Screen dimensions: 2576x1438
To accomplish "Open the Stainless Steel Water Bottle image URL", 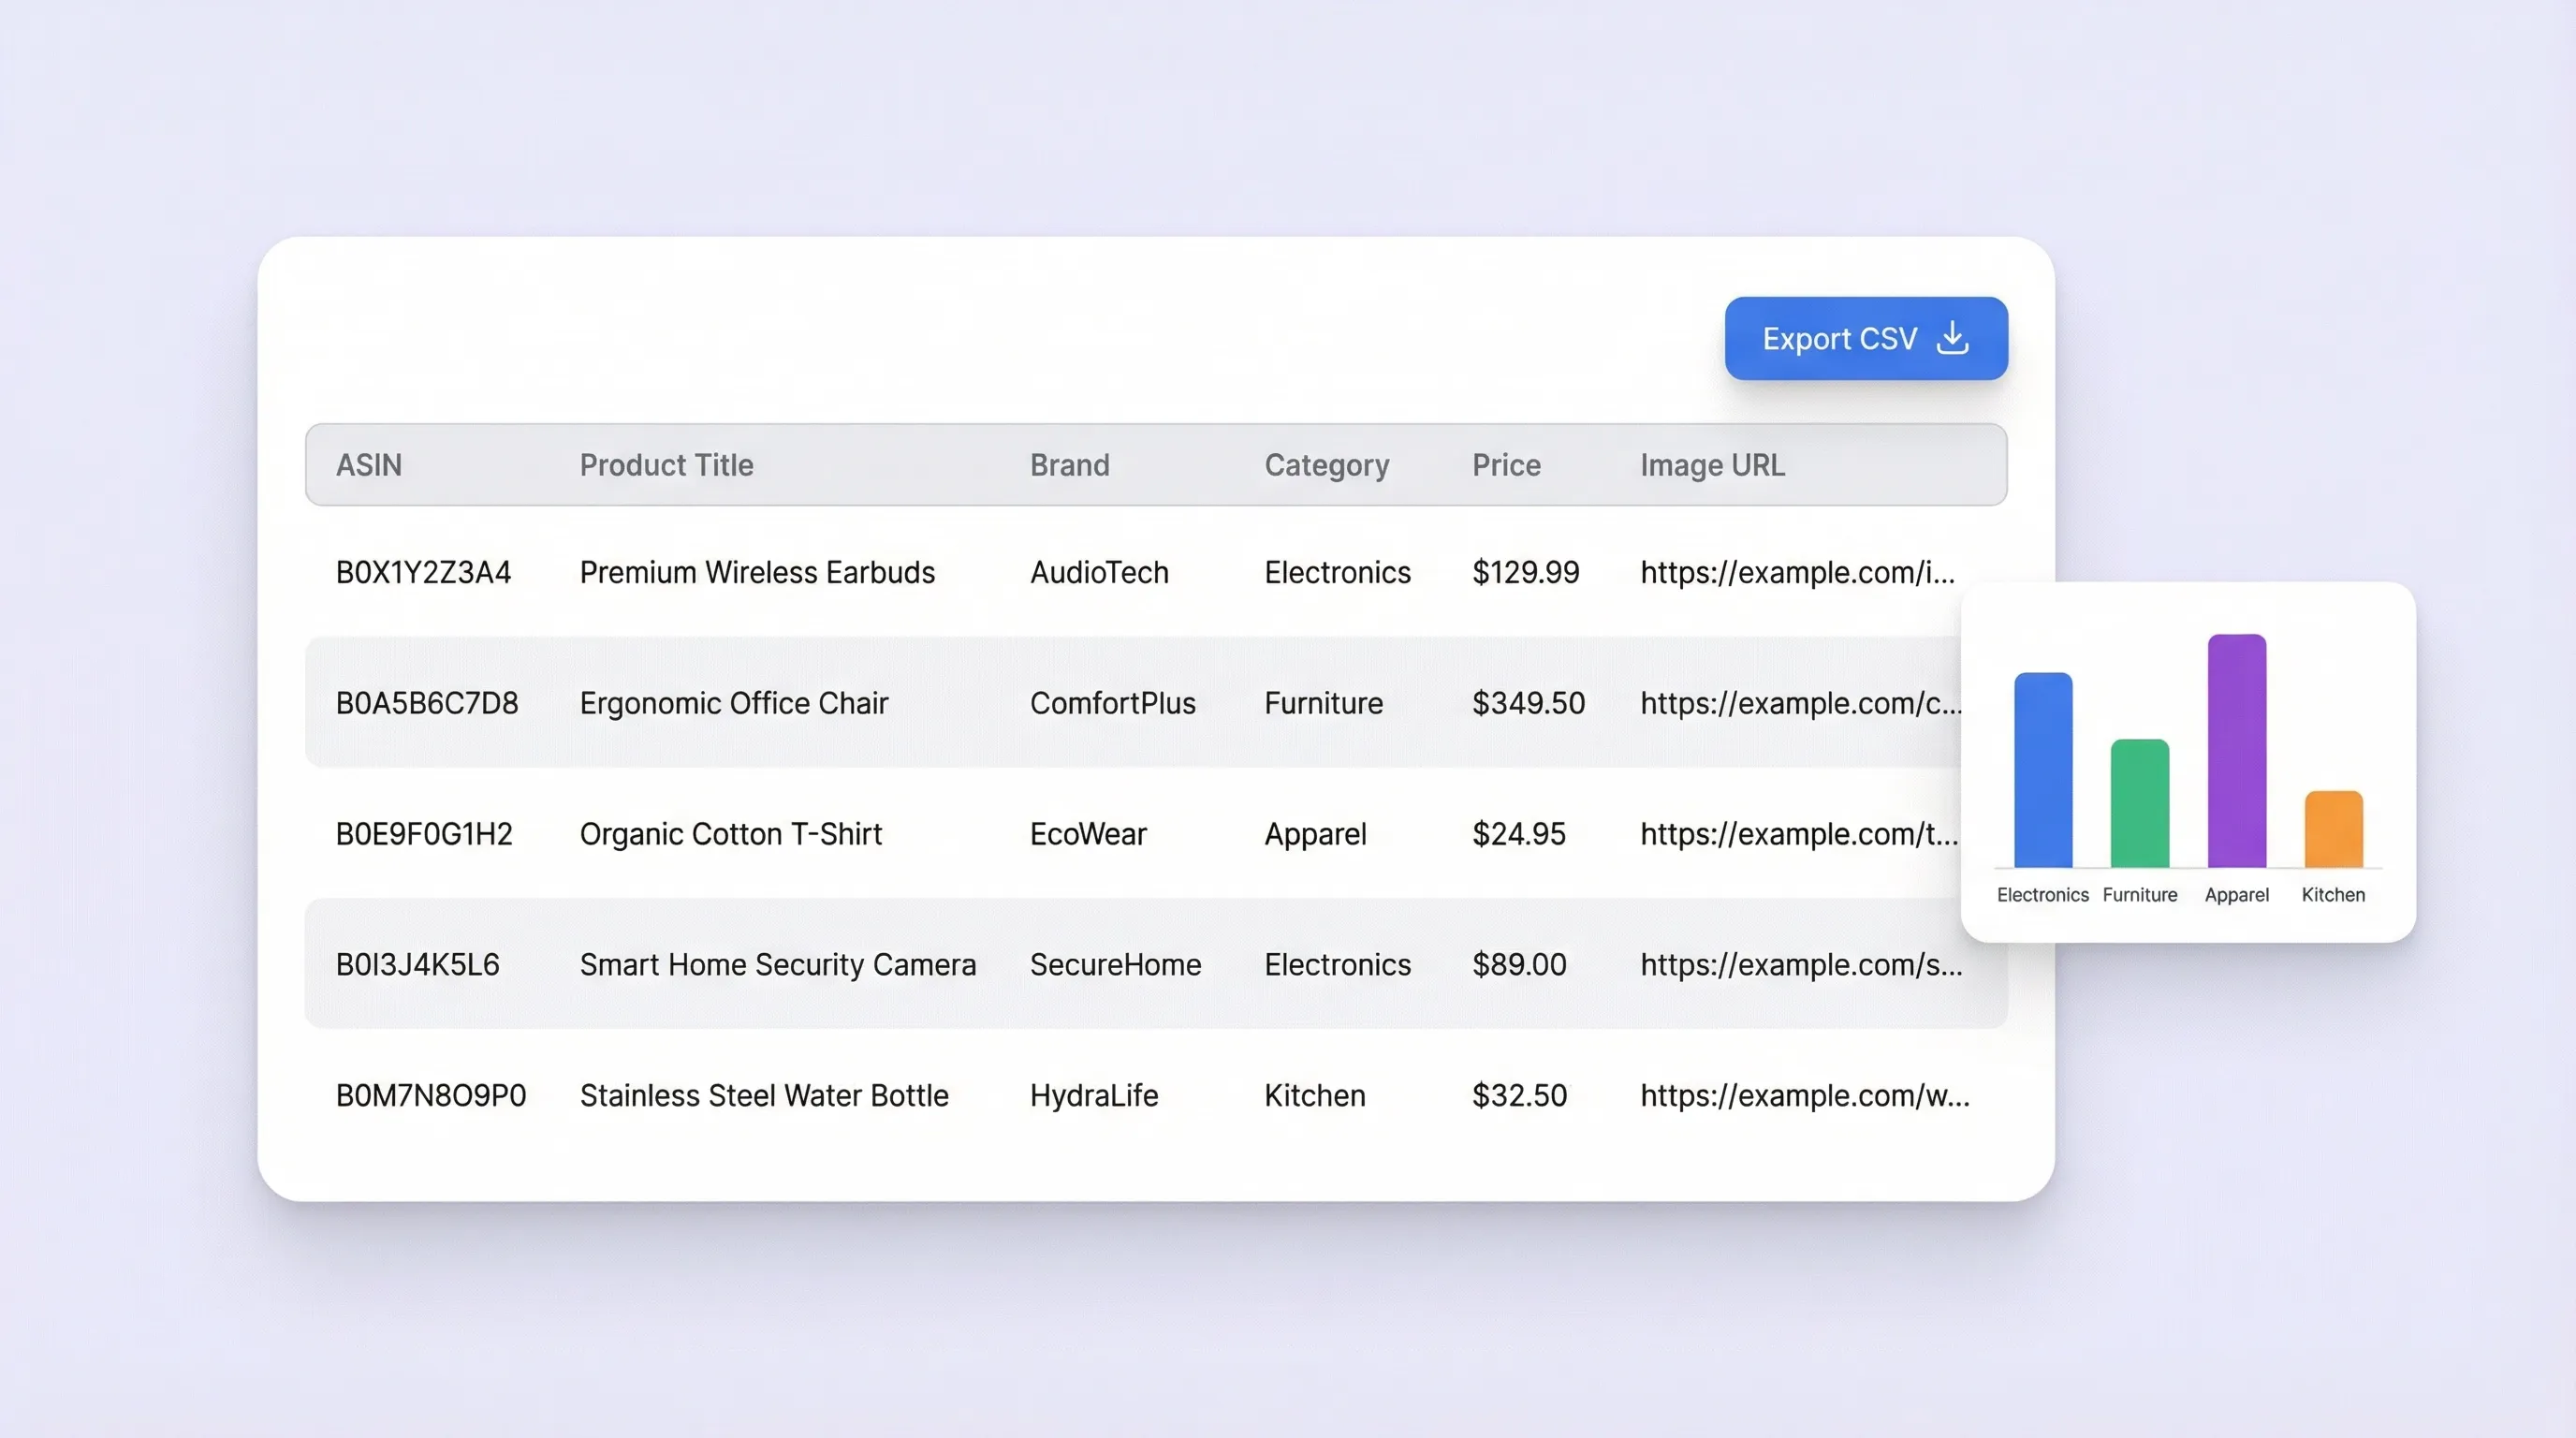I will [x=1804, y=1095].
